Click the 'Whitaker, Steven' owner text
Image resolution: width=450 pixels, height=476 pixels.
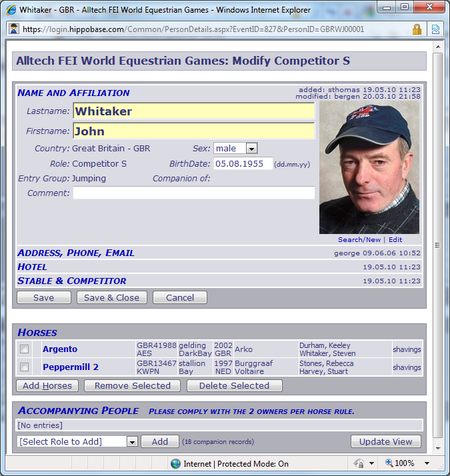pyautogui.click(x=327, y=353)
